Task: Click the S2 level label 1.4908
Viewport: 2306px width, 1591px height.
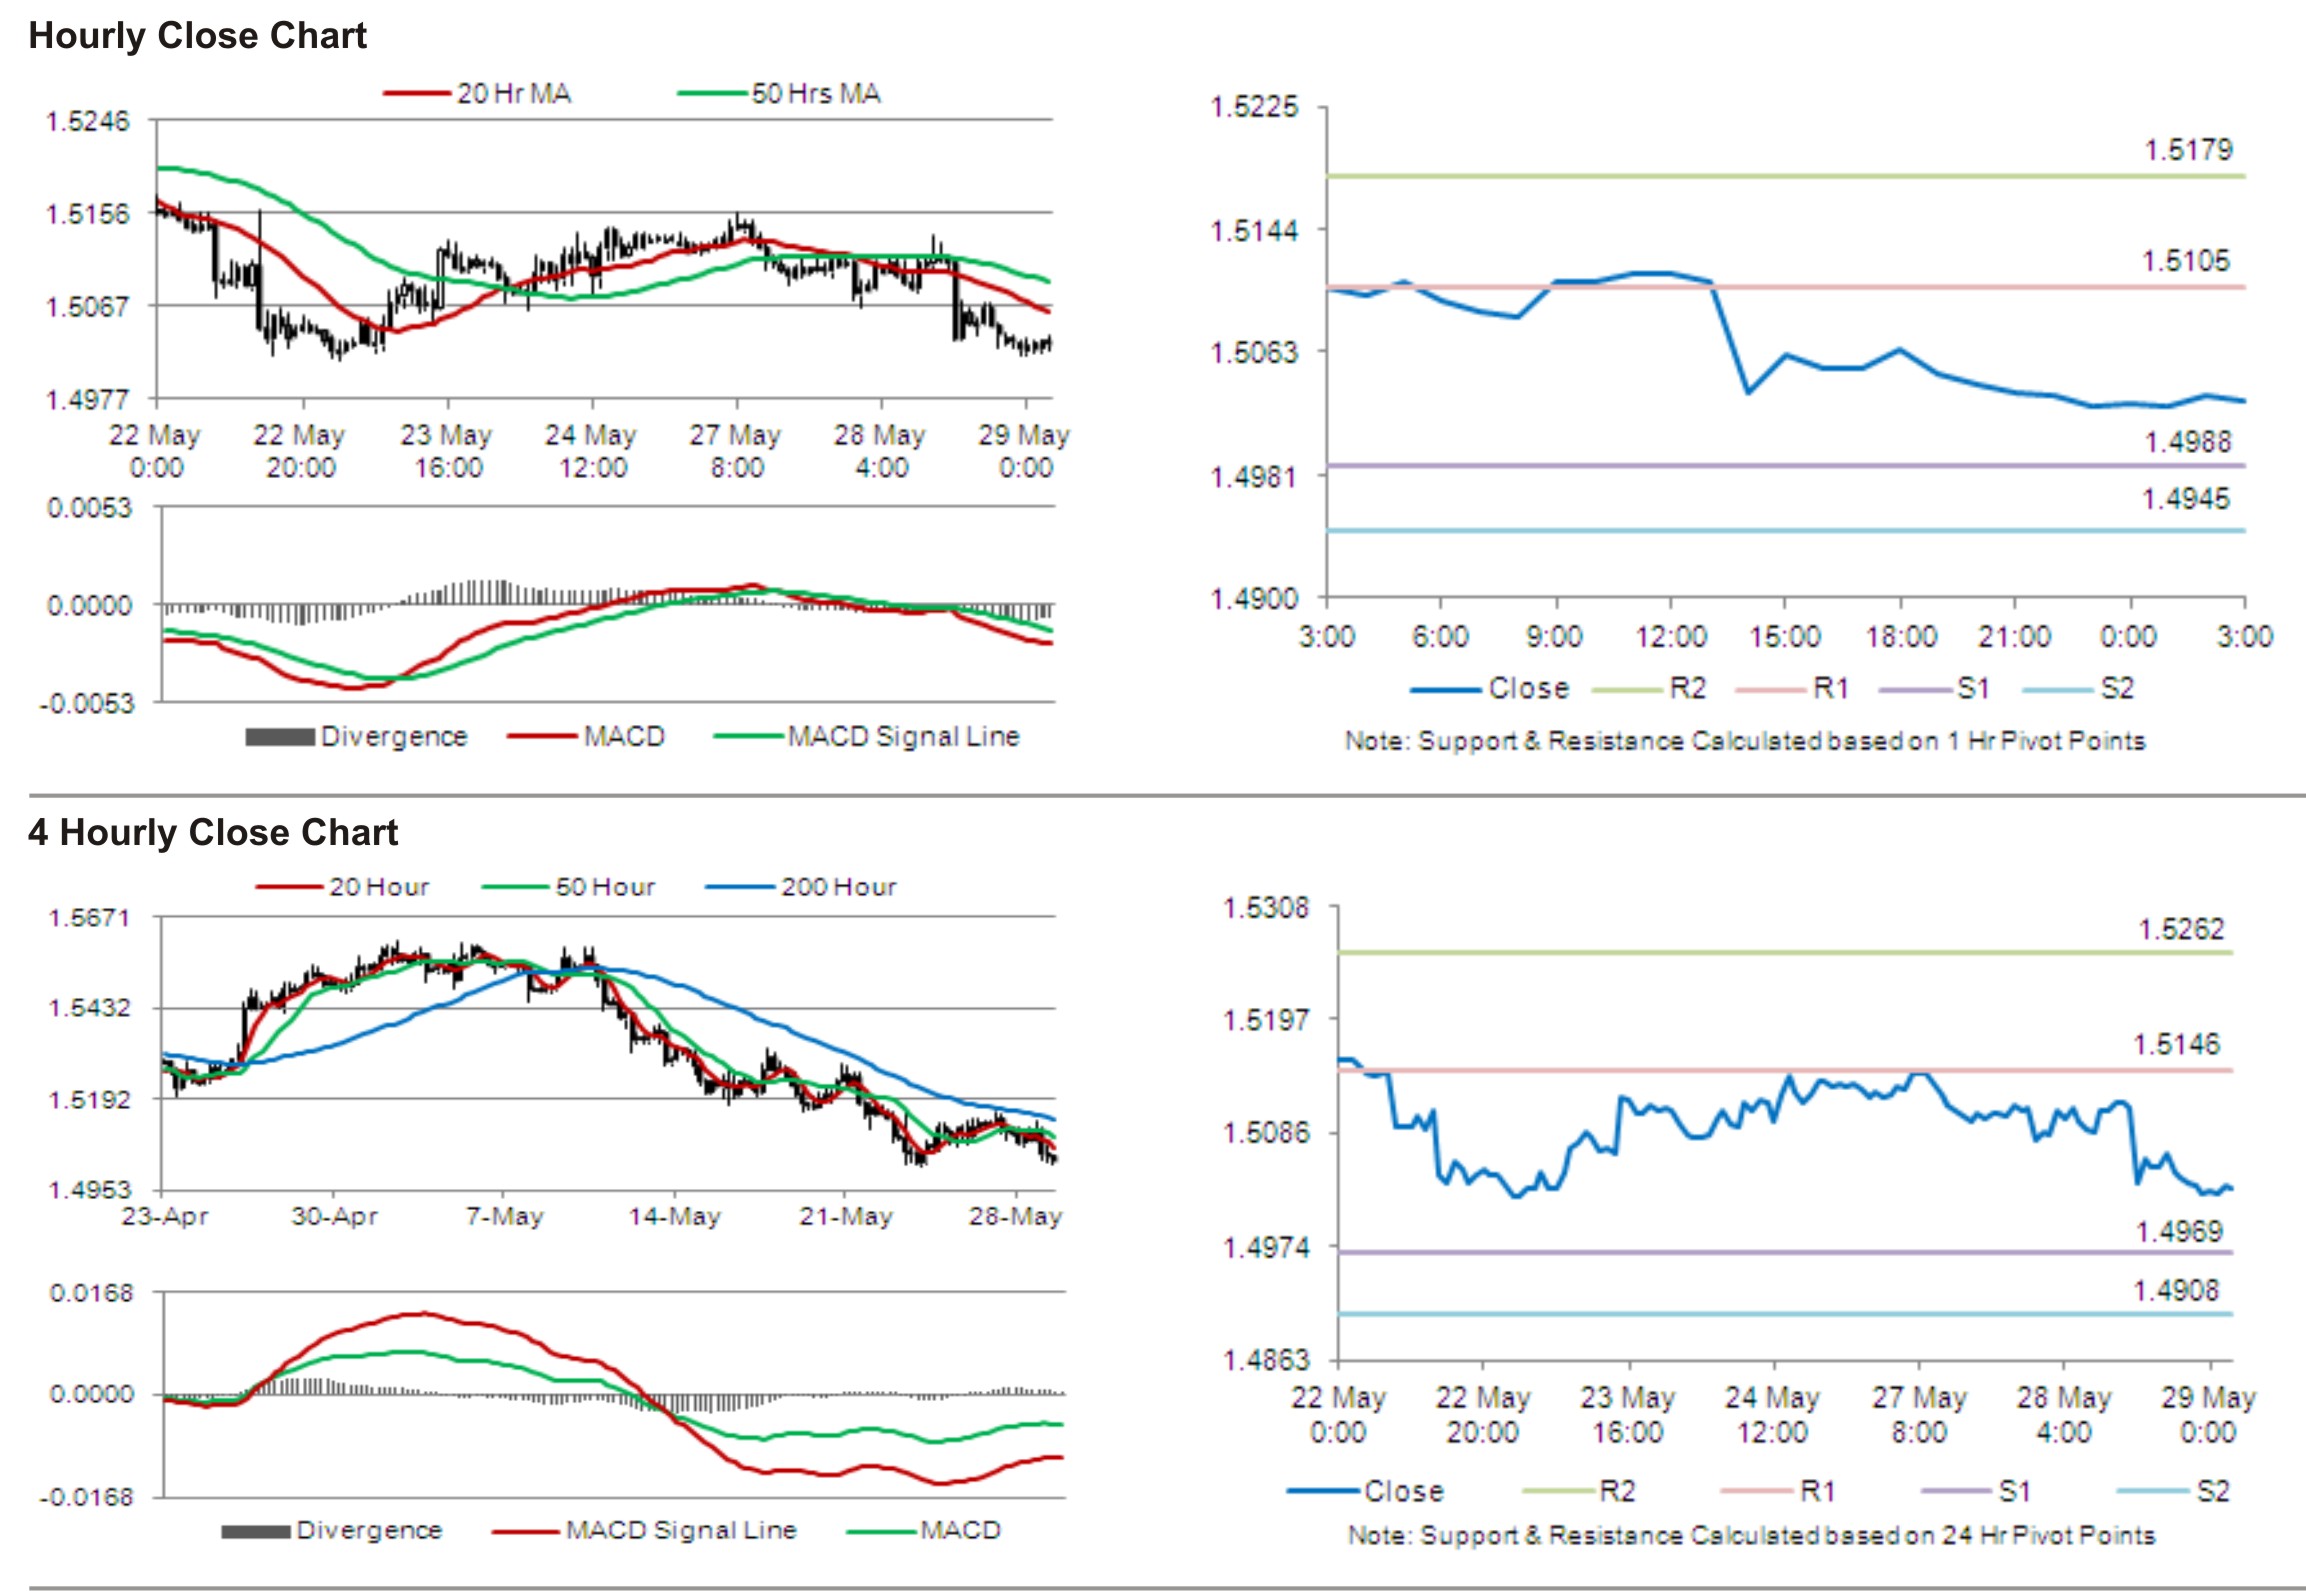Action: 2176,1291
